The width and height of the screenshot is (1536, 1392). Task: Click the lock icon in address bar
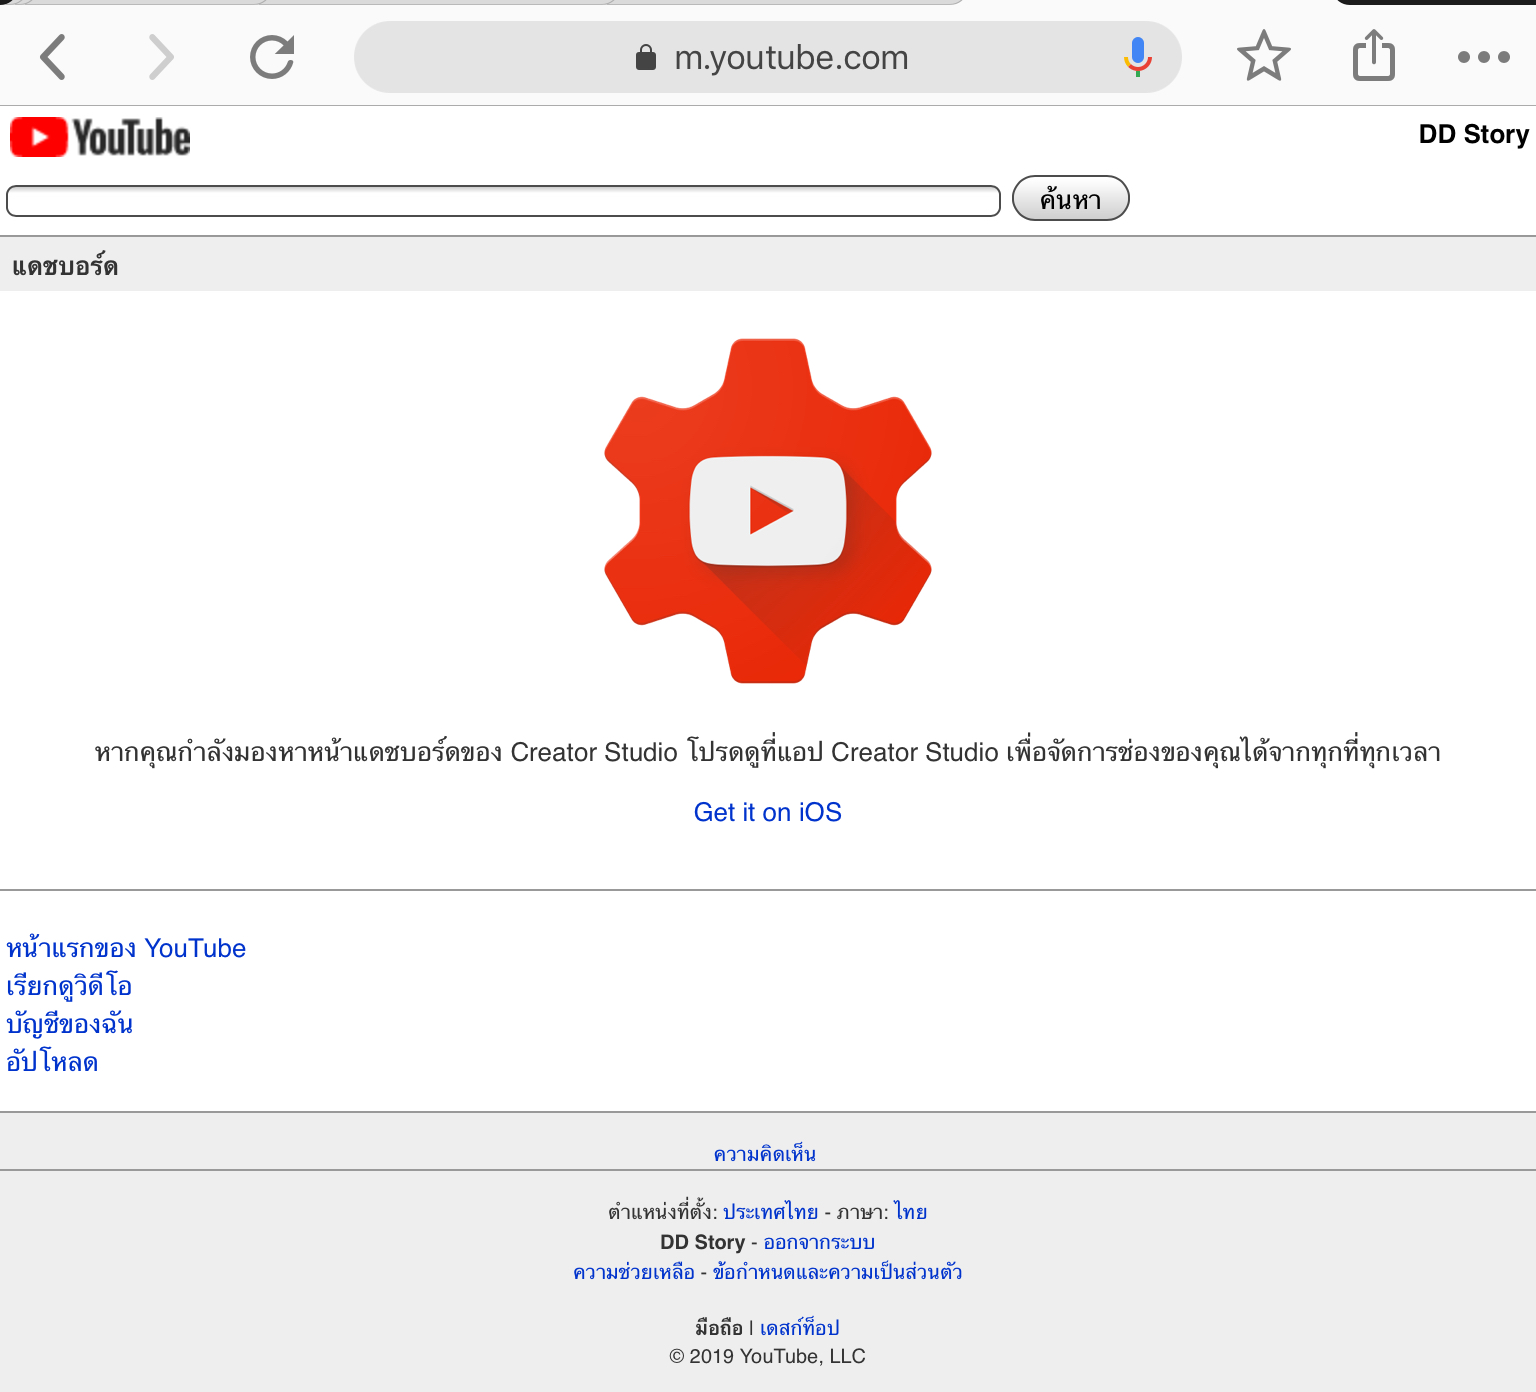646,58
